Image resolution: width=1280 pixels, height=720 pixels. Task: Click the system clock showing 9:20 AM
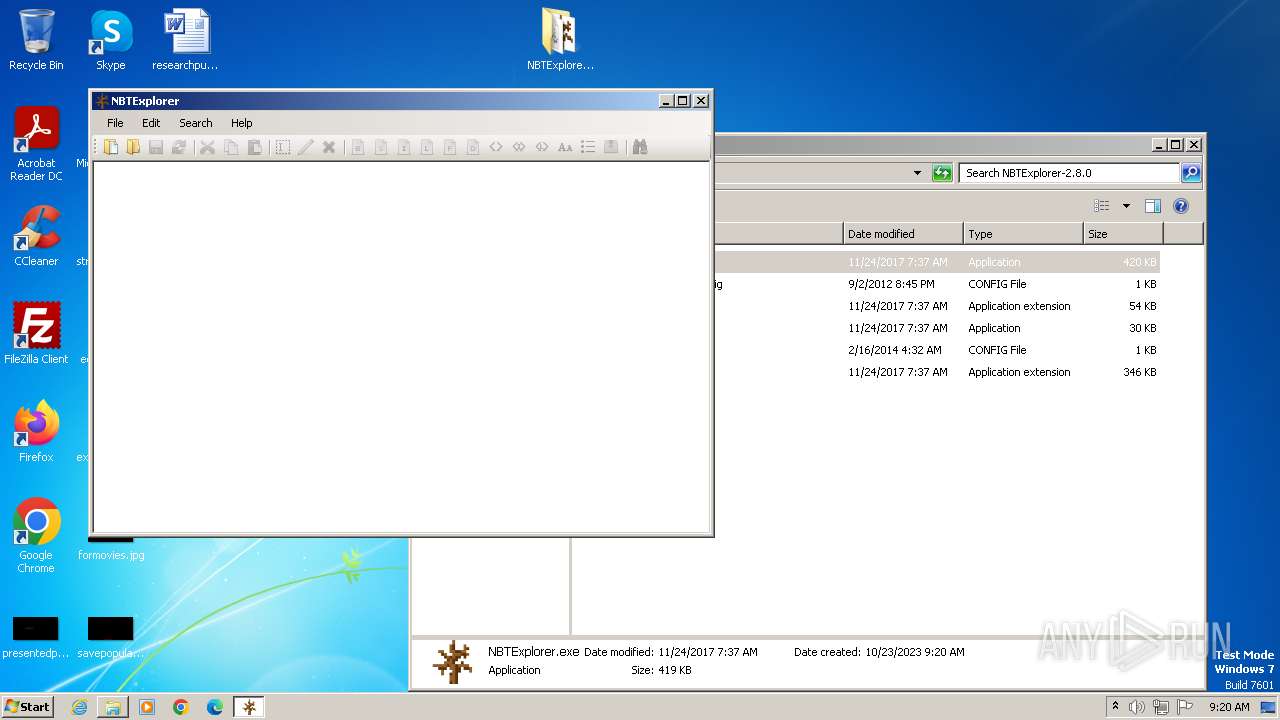1229,707
